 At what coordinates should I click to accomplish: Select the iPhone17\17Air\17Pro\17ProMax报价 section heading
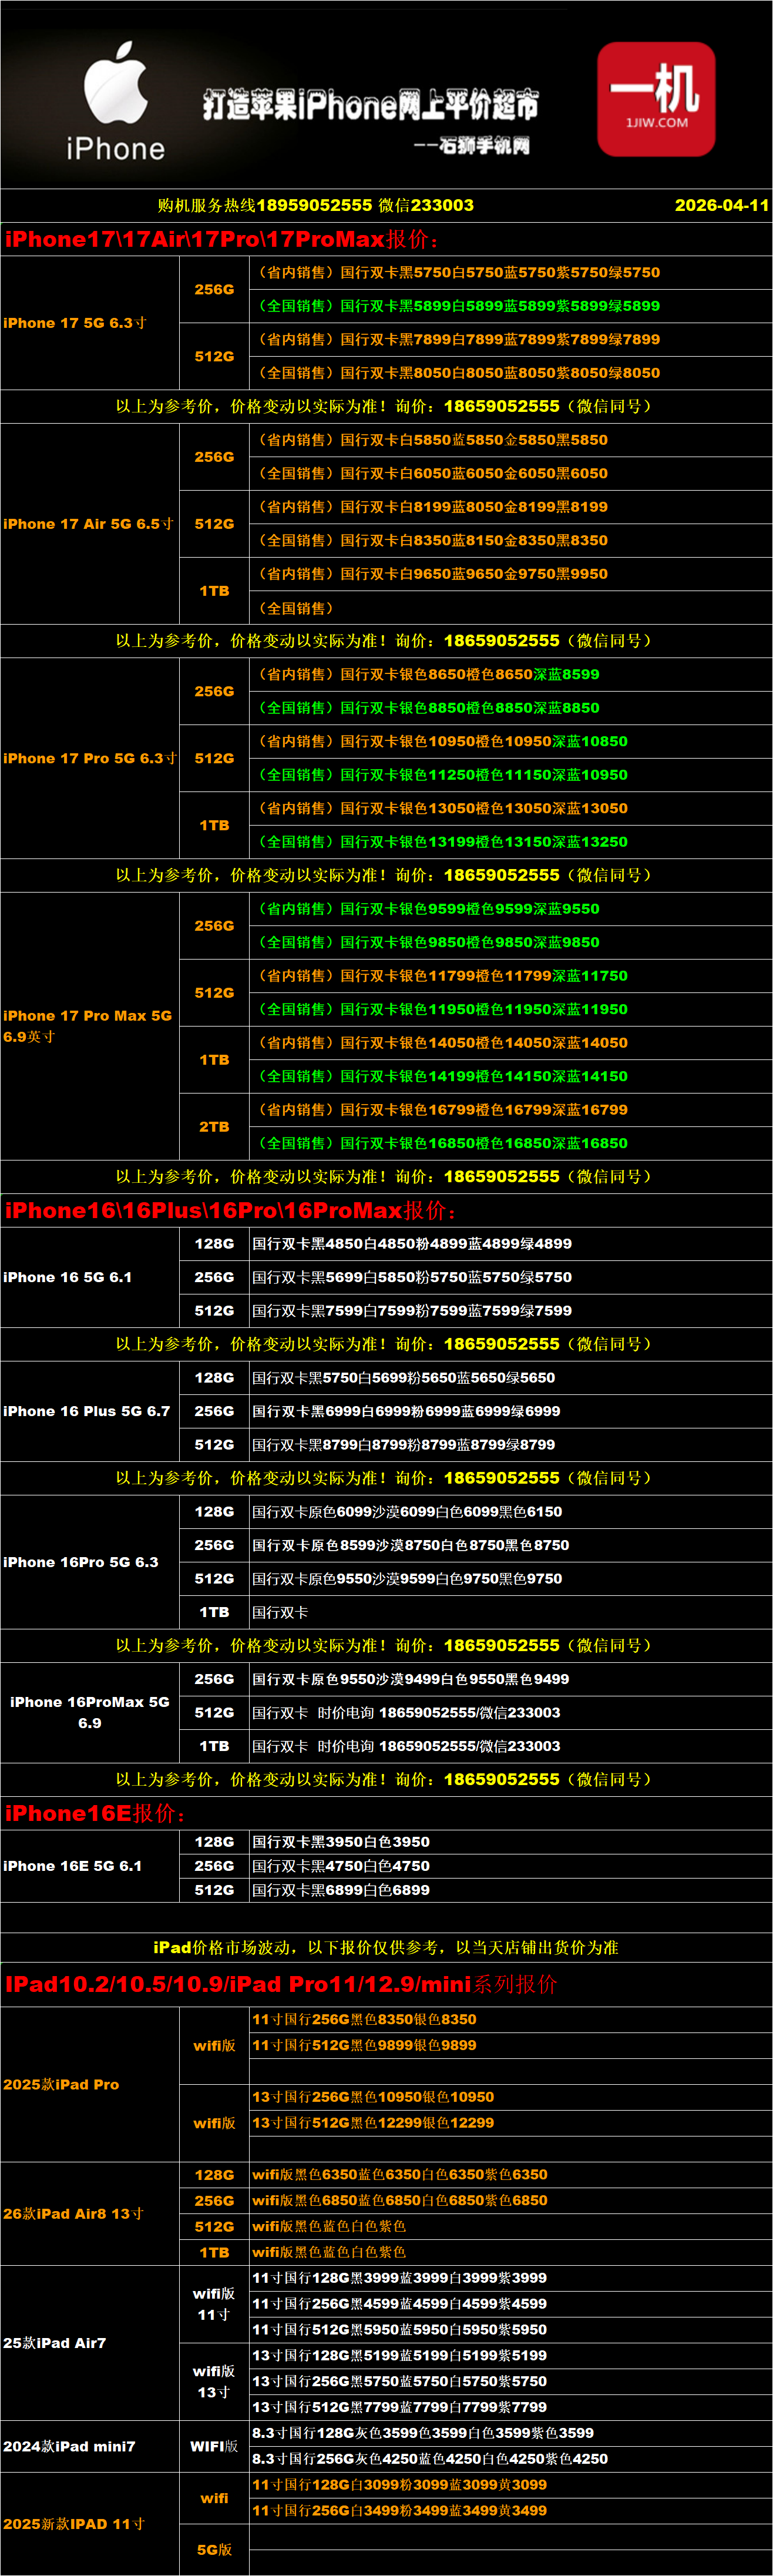[x=221, y=240]
